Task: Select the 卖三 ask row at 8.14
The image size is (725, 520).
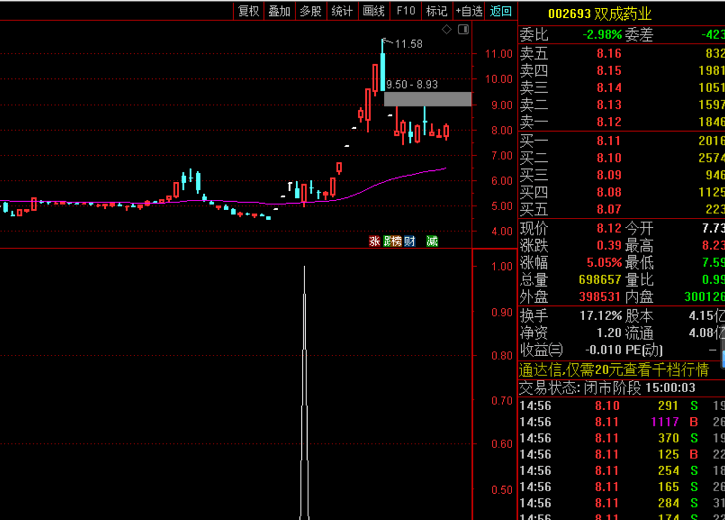Action: 621,88
